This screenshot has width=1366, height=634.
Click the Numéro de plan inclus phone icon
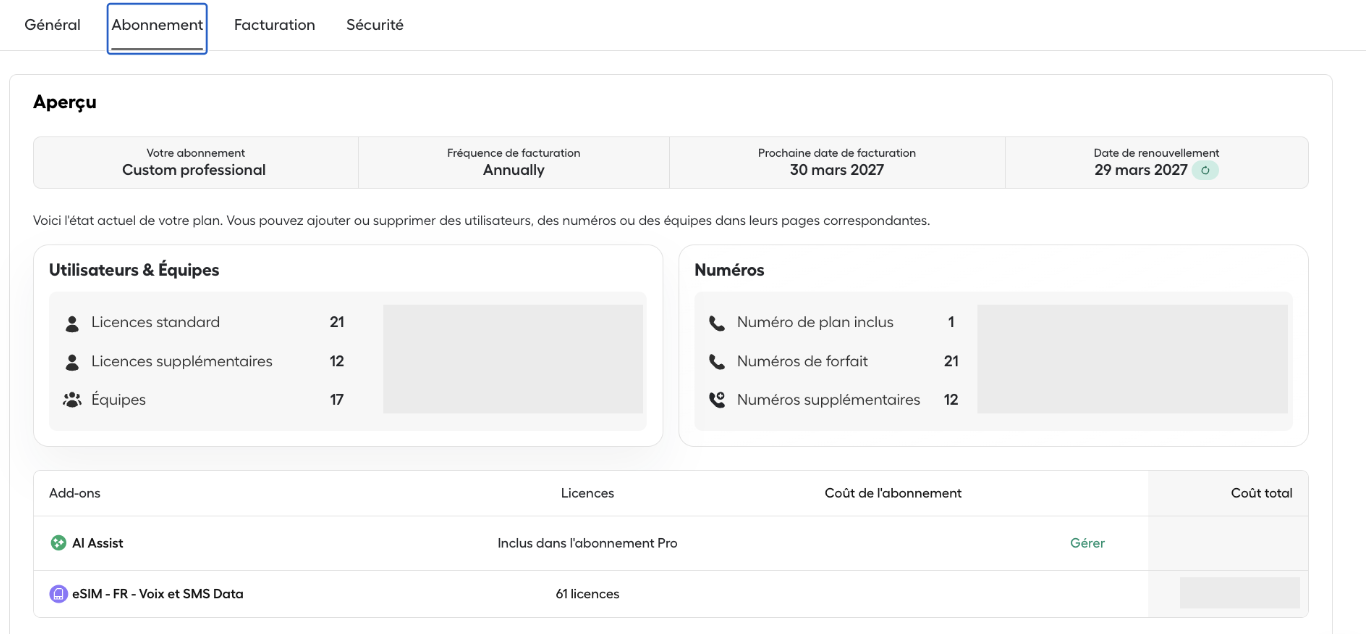click(717, 323)
